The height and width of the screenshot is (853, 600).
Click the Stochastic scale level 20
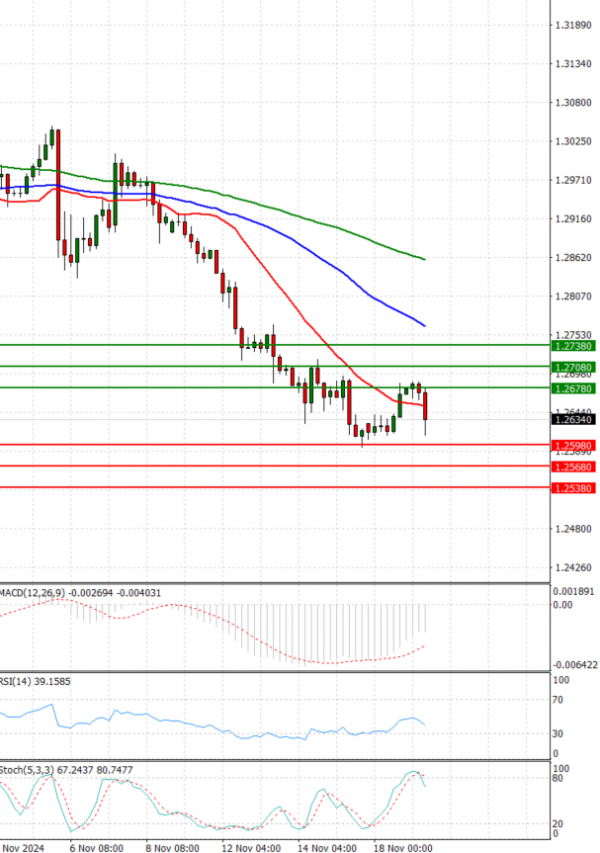coord(558,824)
